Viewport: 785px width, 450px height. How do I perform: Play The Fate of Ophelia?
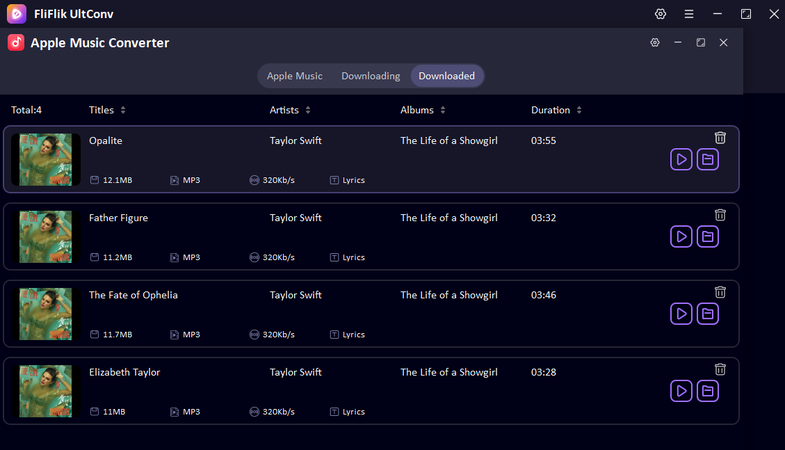[x=681, y=314]
